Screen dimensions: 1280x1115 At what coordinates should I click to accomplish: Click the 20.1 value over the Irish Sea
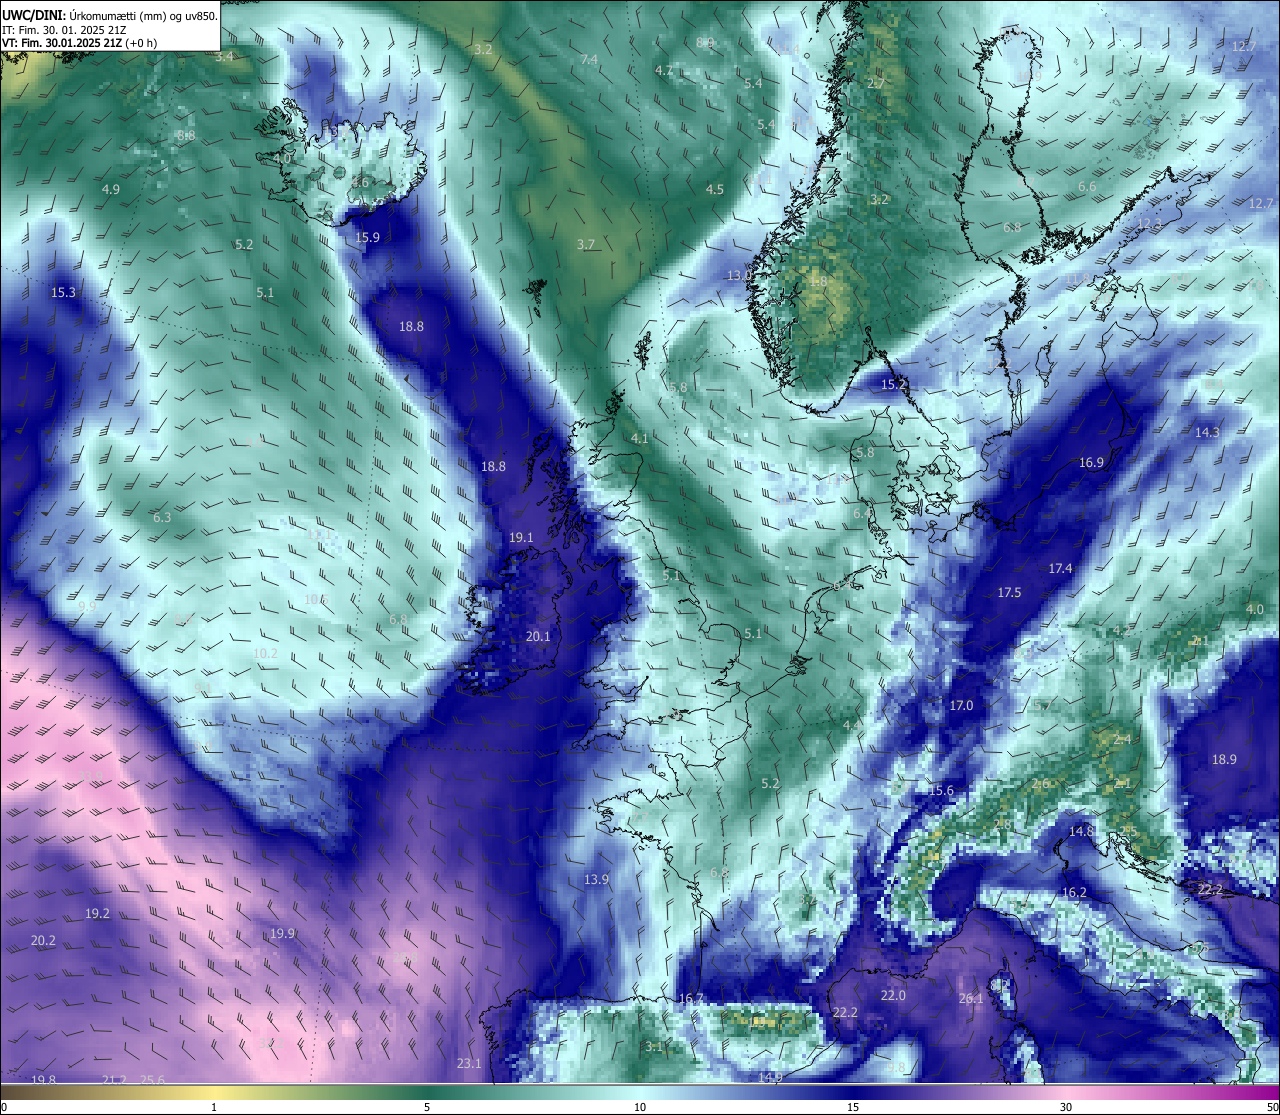pos(538,636)
